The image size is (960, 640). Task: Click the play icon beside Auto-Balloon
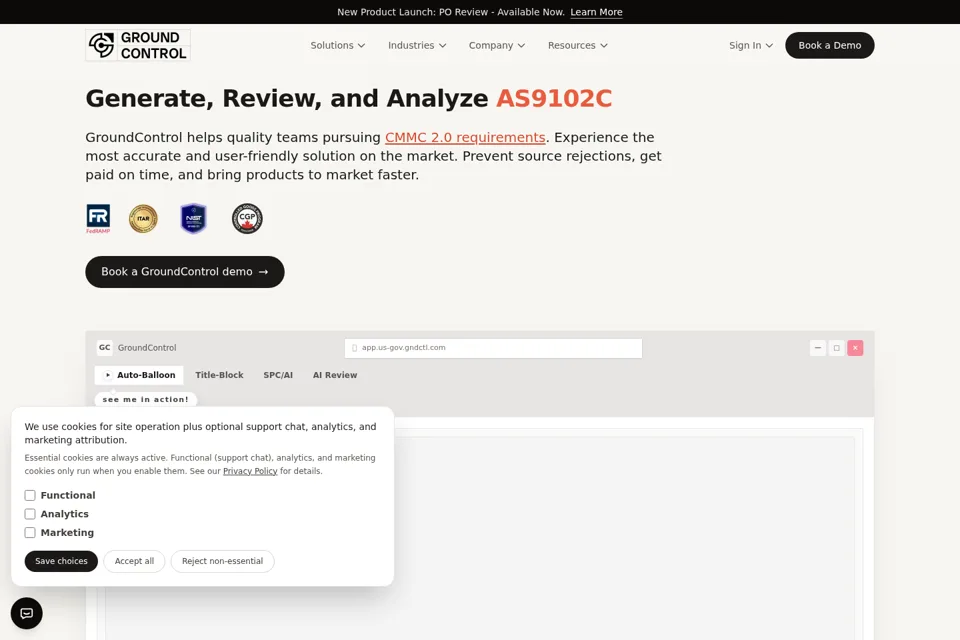point(108,375)
